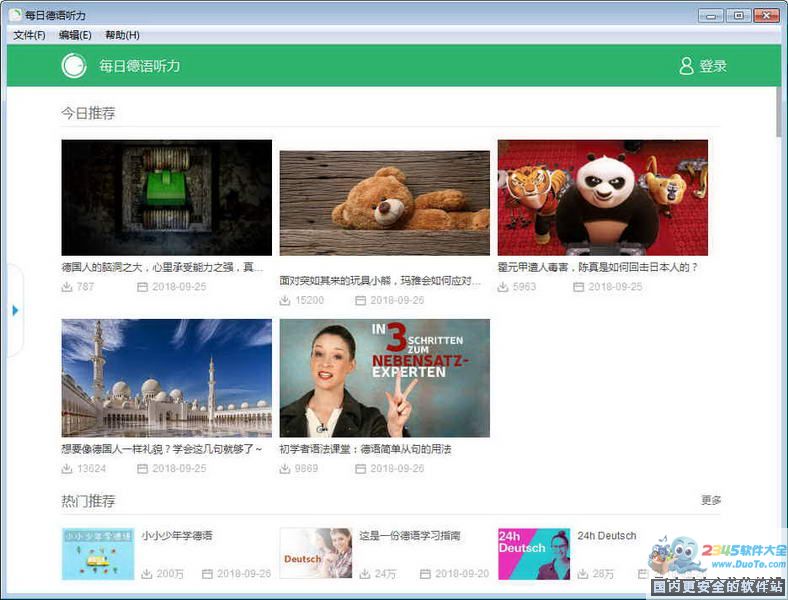Open article 想要像德国人一样礼貌
This screenshot has width=788, height=600.
click(x=161, y=449)
